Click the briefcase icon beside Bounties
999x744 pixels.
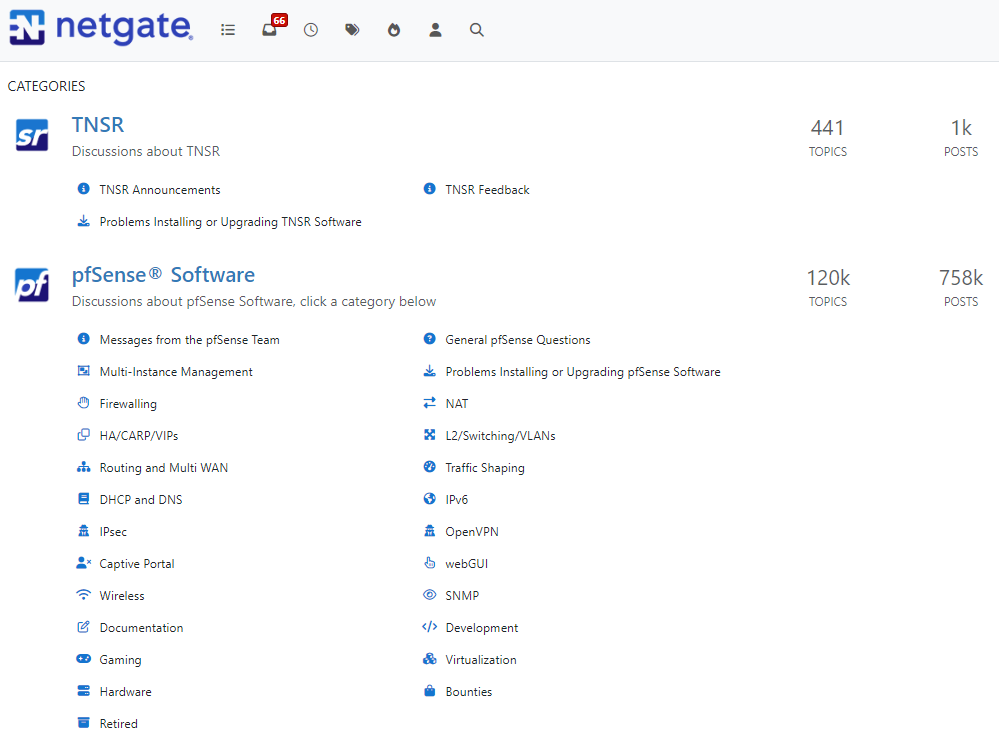(x=429, y=690)
